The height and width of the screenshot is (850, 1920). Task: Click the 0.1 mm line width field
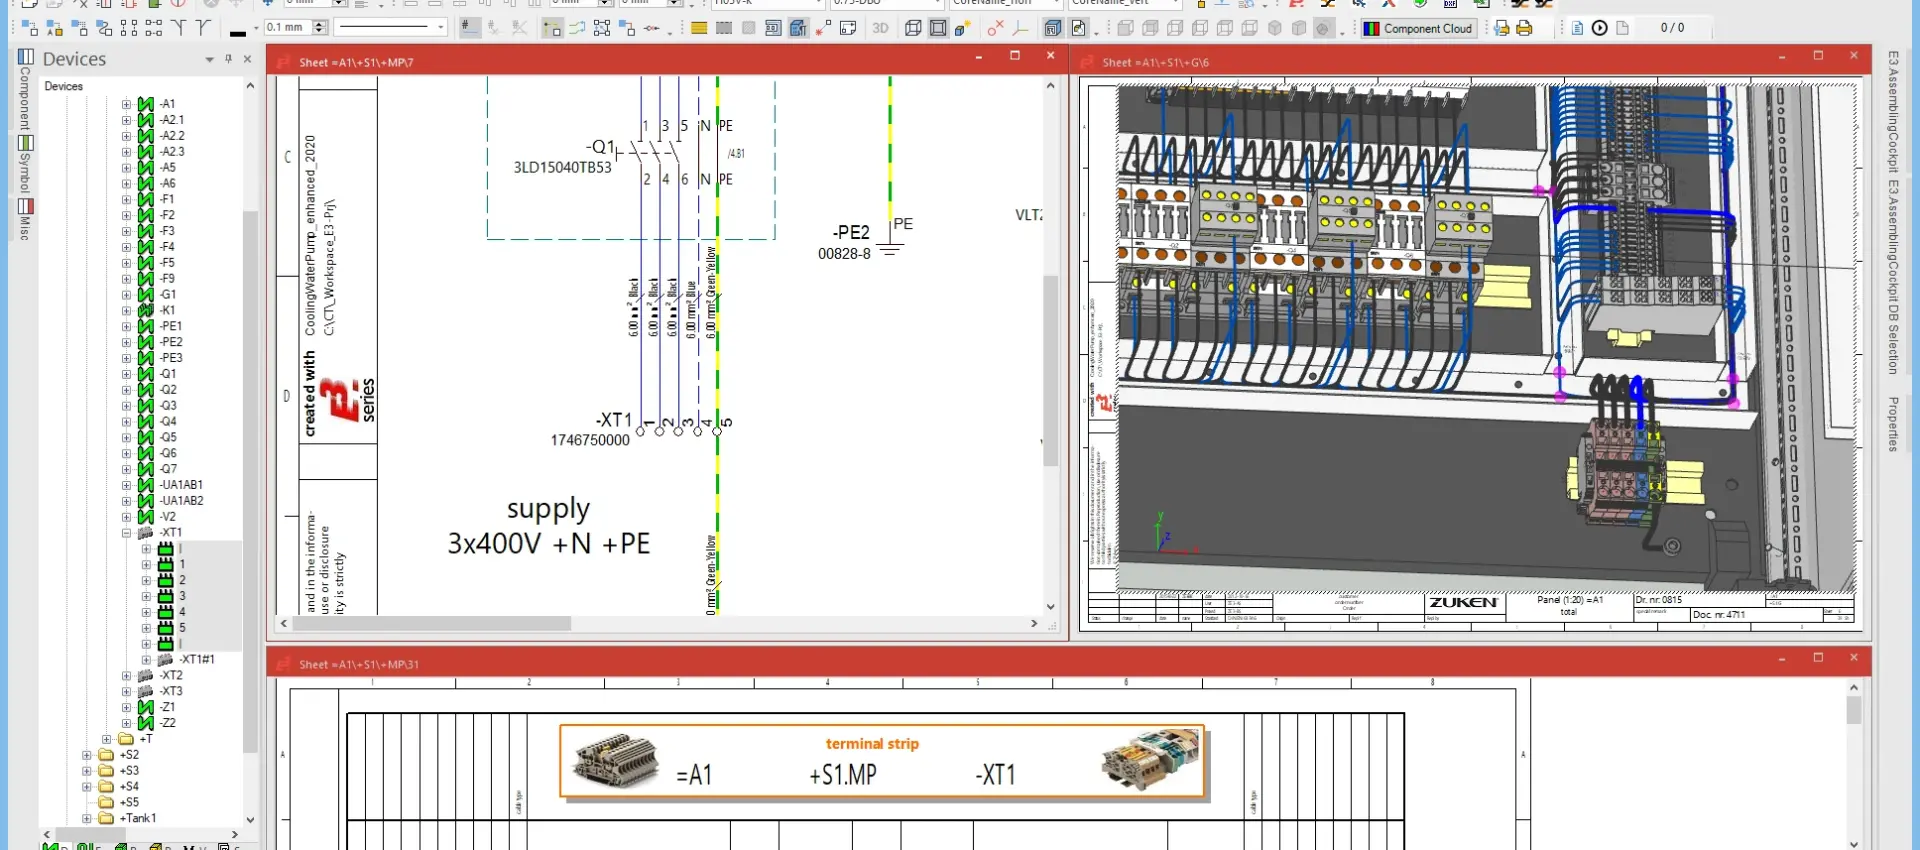point(287,28)
